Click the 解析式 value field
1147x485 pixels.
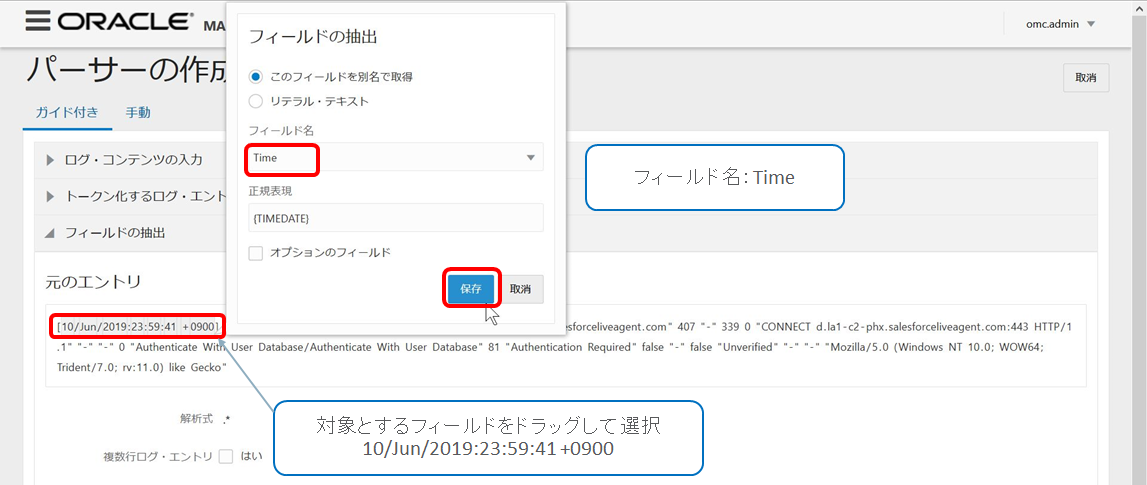[227, 419]
